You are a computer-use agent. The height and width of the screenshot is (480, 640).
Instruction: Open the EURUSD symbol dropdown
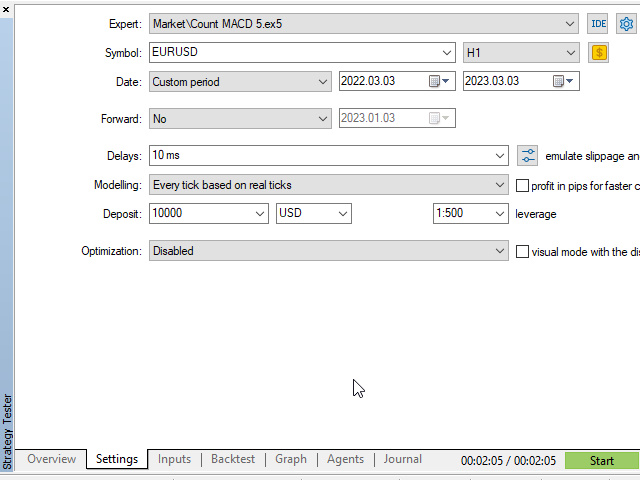point(447,53)
